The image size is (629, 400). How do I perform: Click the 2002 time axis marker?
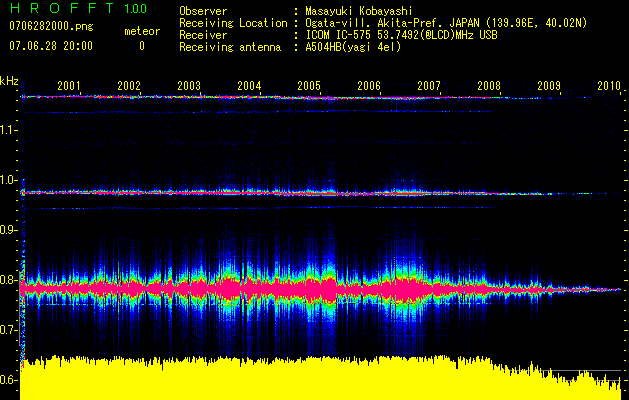(x=129, y=85)
